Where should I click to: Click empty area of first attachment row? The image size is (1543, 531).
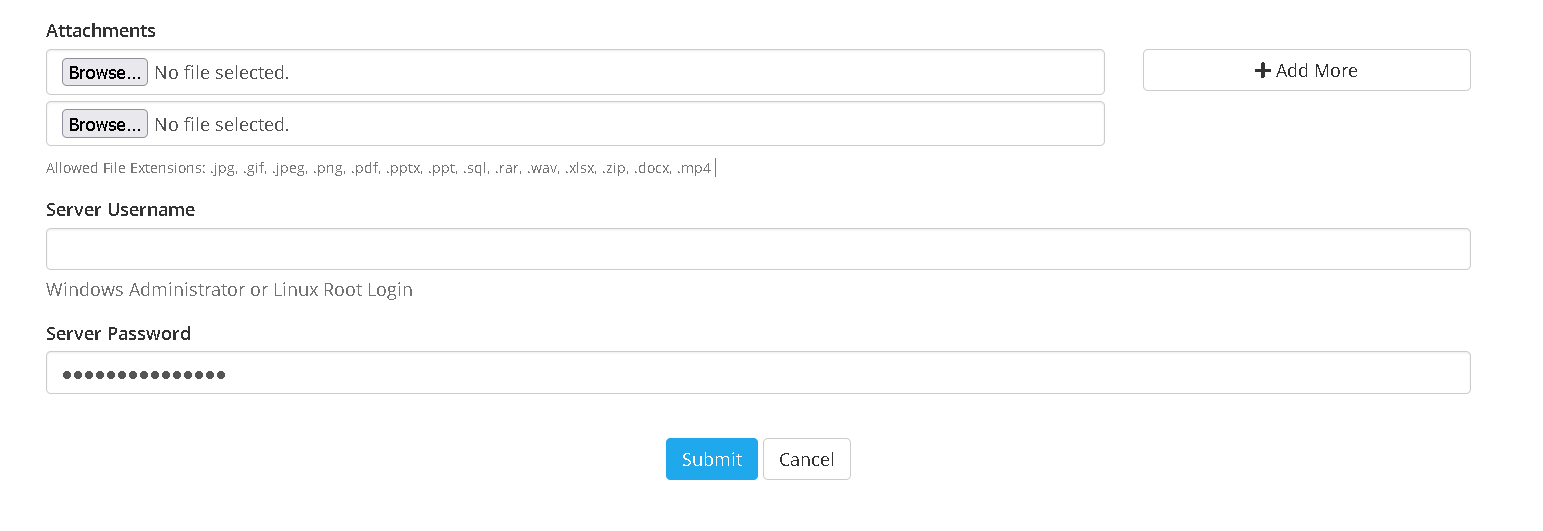[700, 73]
